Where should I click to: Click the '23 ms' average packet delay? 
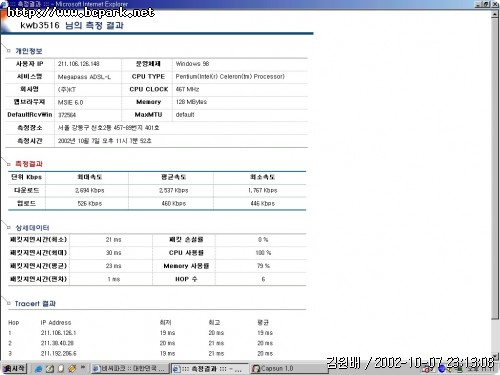(114, 266)
